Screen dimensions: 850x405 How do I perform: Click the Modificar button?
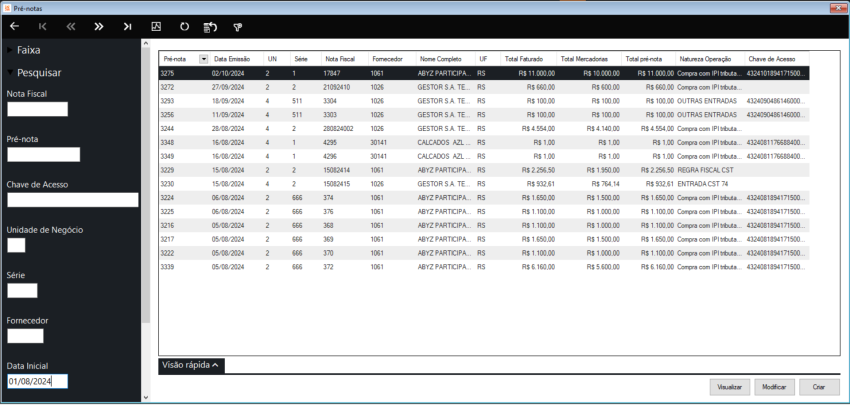click(774, 387)
